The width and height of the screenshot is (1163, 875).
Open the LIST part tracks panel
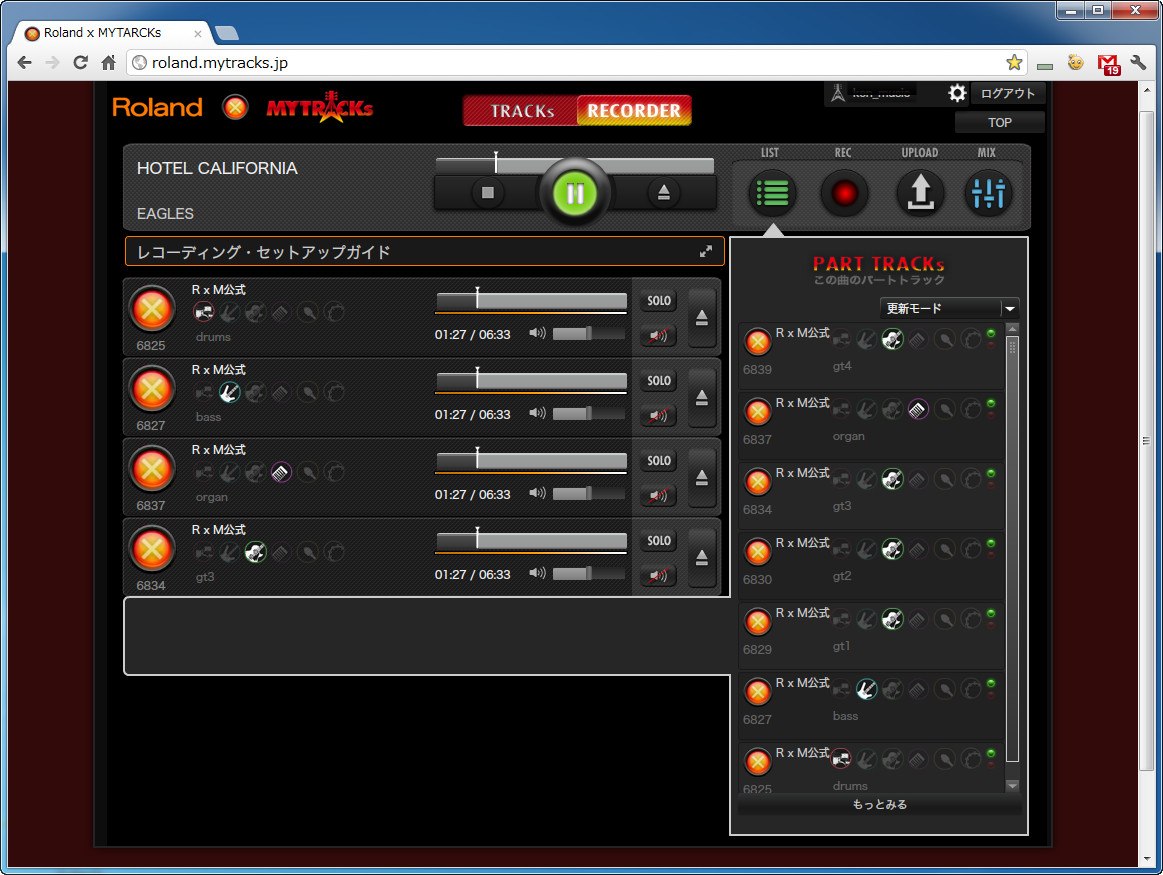pos(772,194)
